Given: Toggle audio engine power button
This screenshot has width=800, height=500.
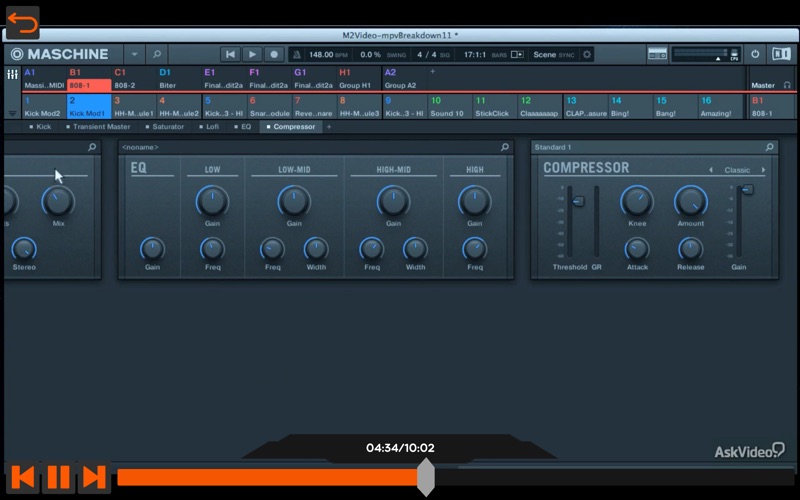Looking at the screenshot, I should point(755,54).
